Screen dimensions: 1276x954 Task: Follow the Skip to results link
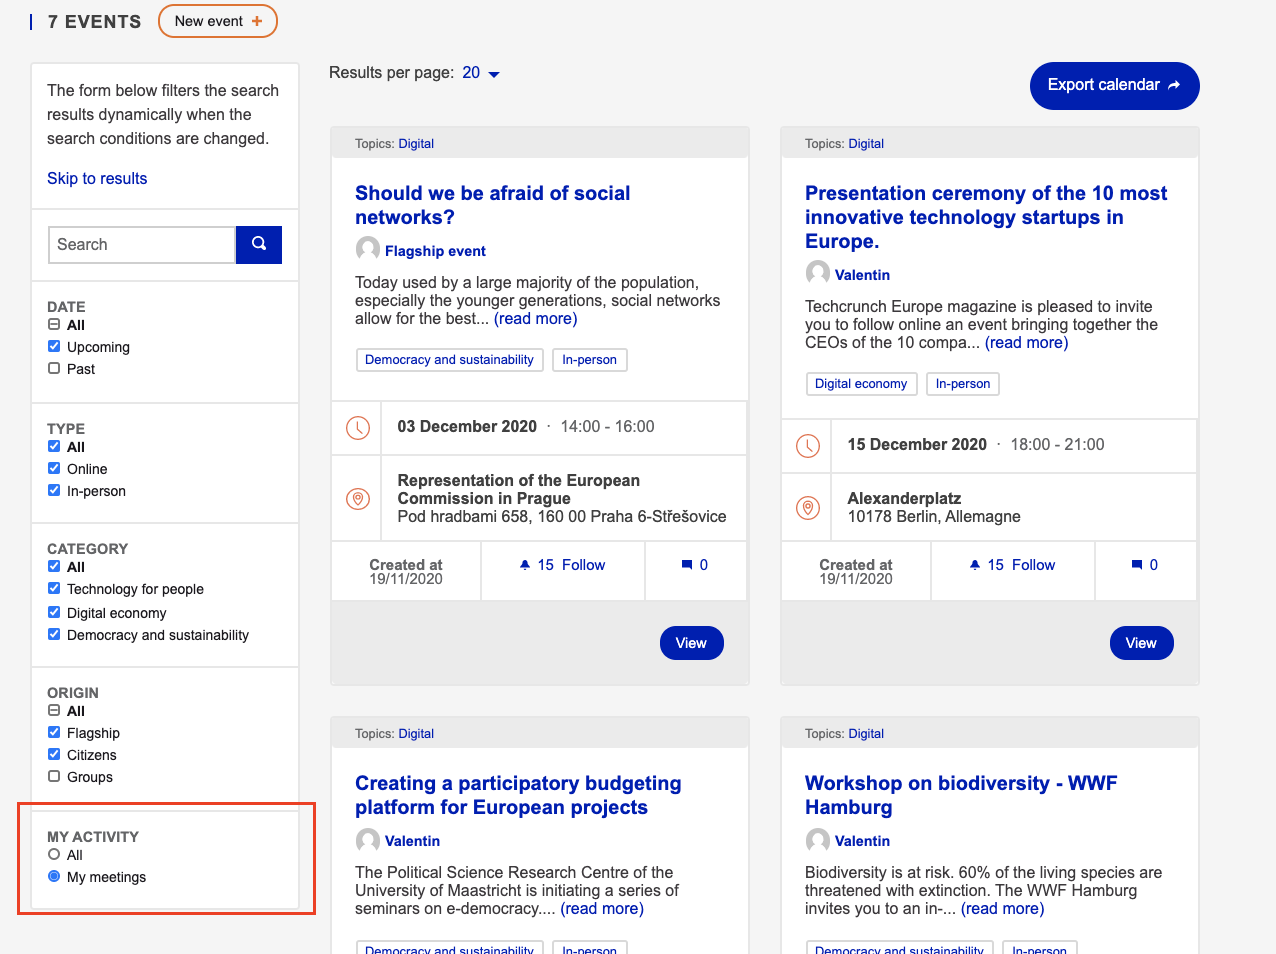click(97, 178)
